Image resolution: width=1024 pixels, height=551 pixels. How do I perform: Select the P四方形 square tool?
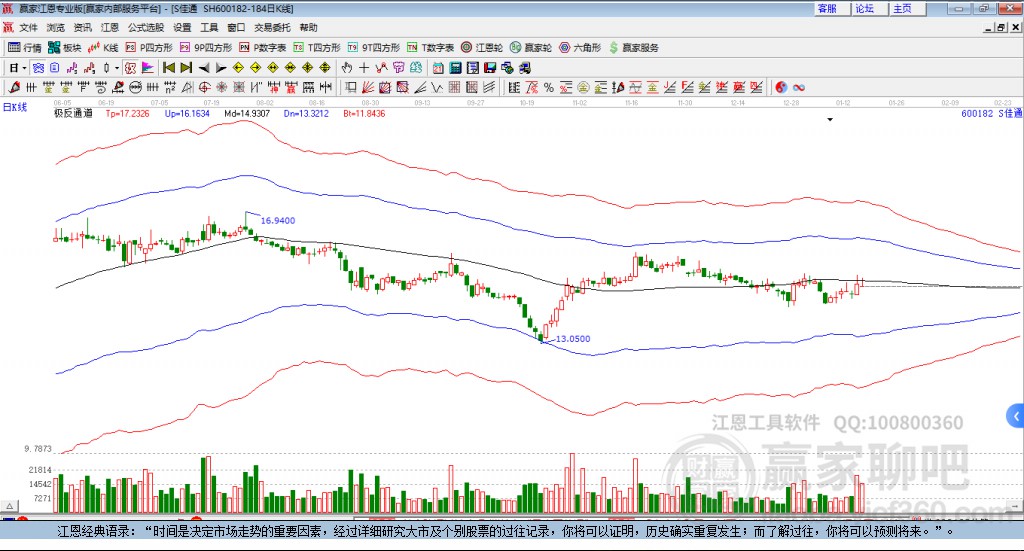click(149, 48)
